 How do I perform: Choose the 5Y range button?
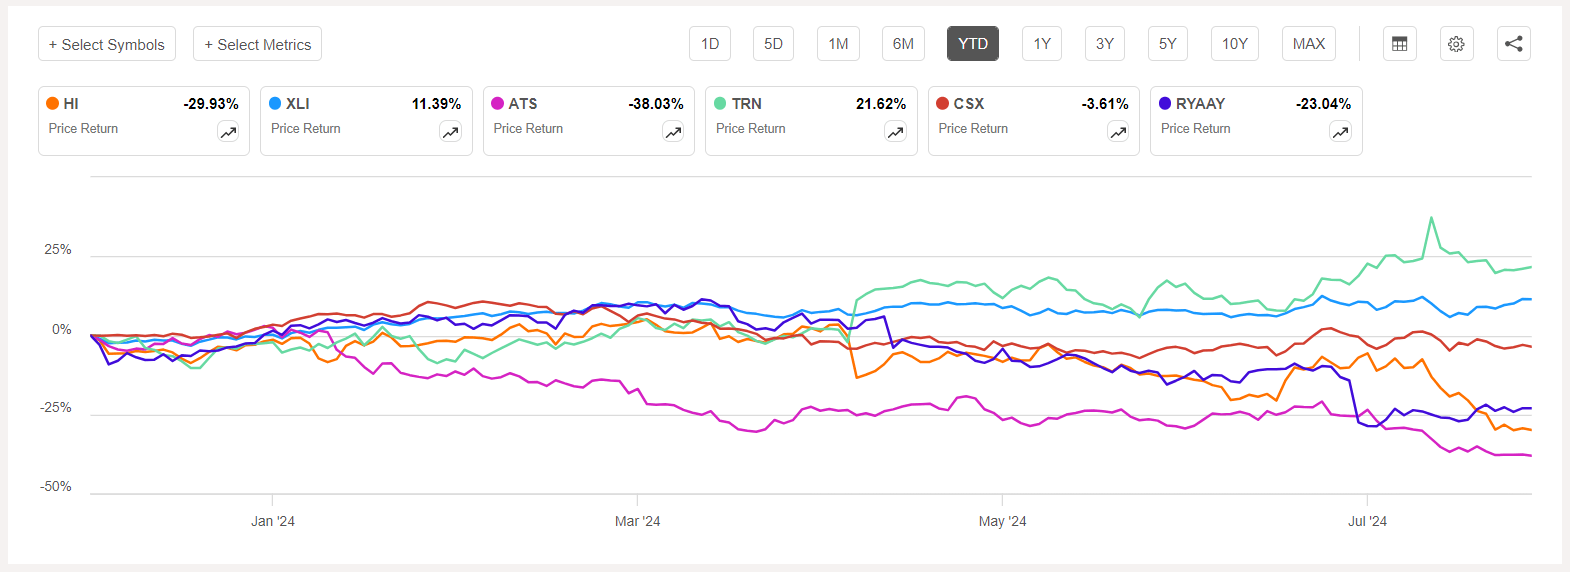coord(1167,44)
